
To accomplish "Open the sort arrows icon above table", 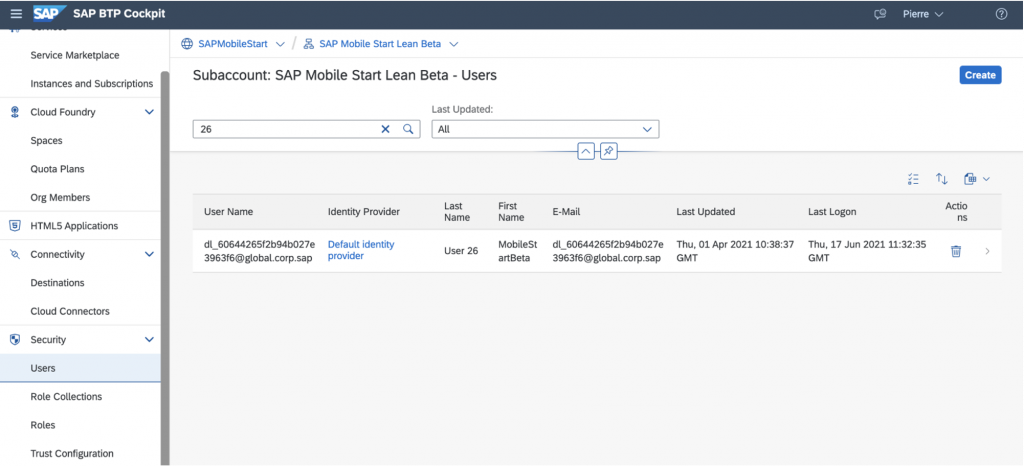I will (942, 178).
